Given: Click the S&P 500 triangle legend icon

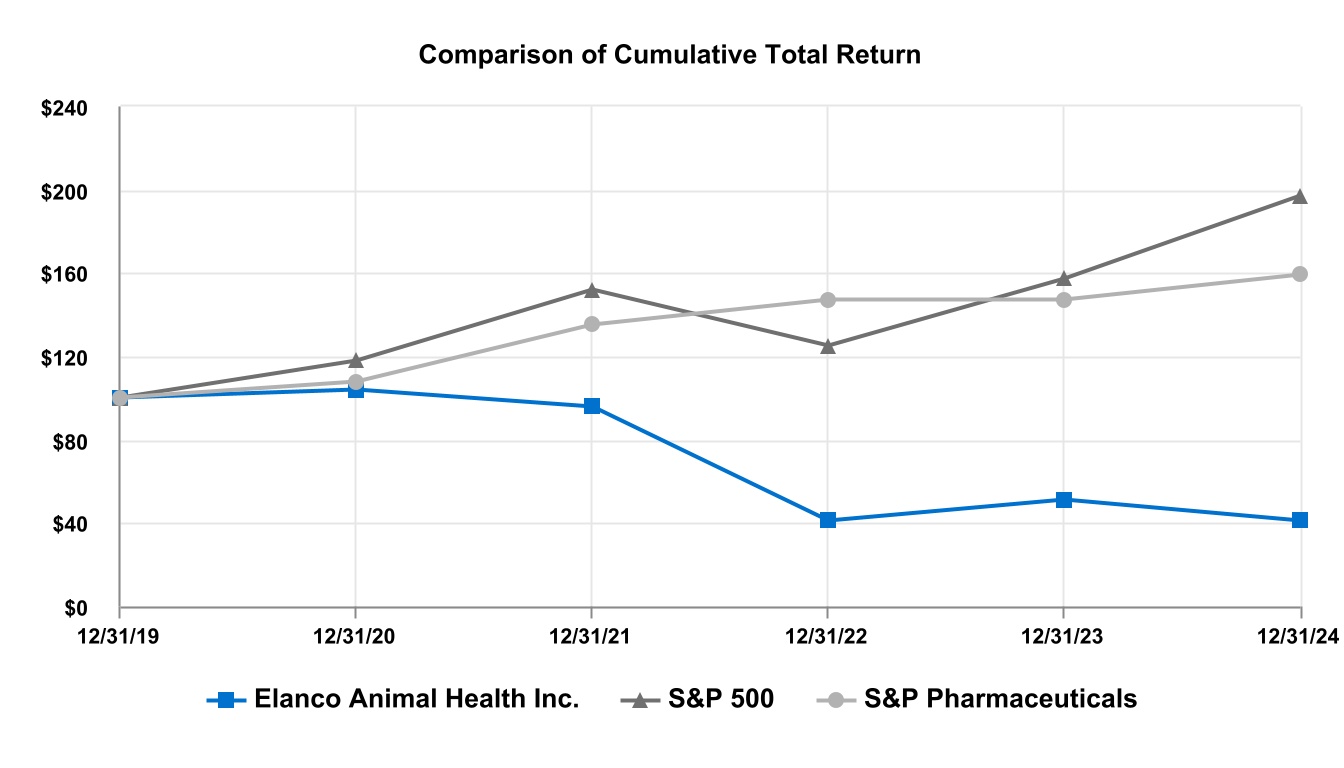Looking at the screenshot, I should point(640,699).
